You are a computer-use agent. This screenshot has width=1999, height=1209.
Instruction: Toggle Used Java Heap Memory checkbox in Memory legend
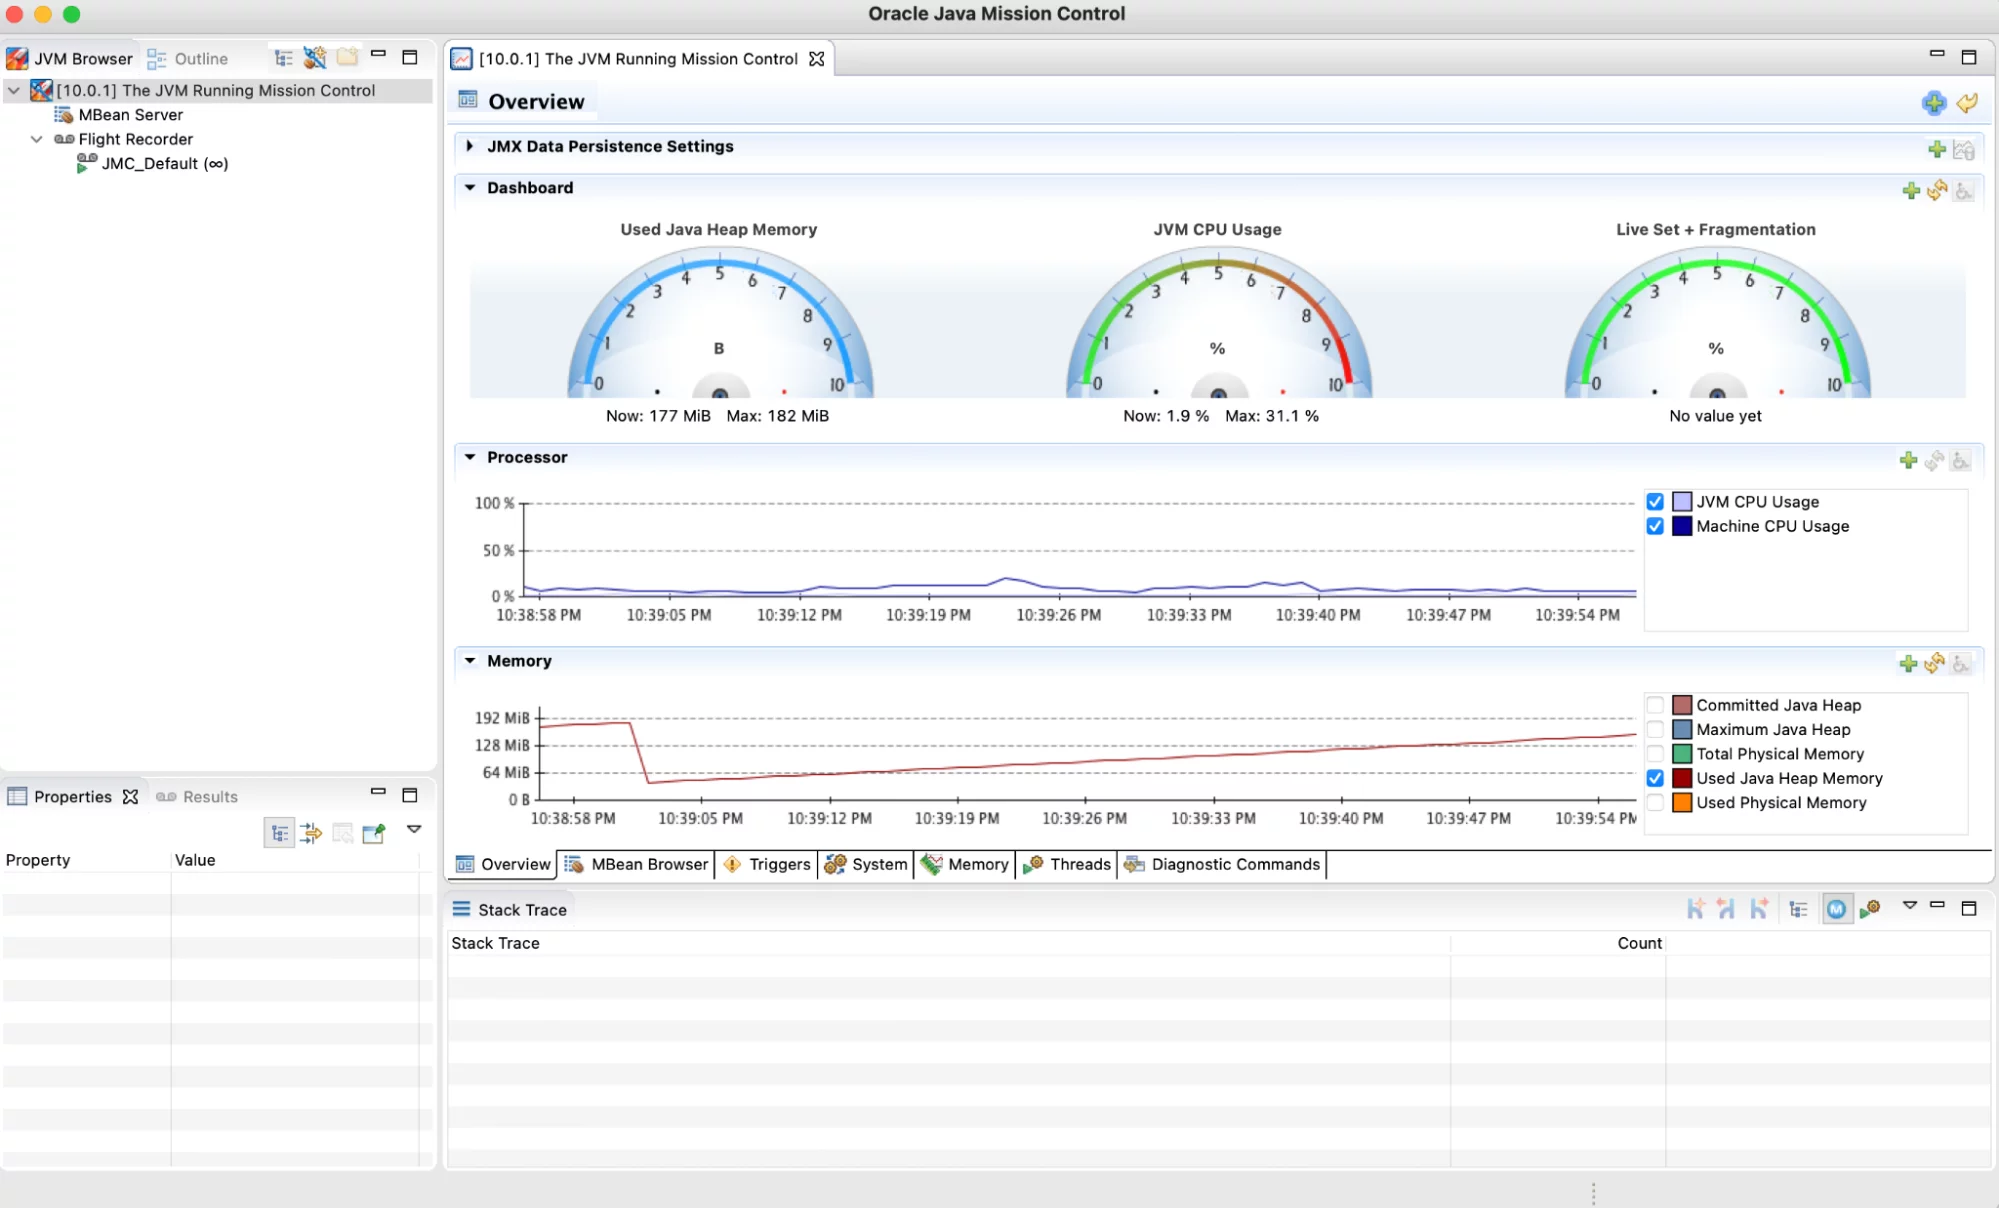1655,778
